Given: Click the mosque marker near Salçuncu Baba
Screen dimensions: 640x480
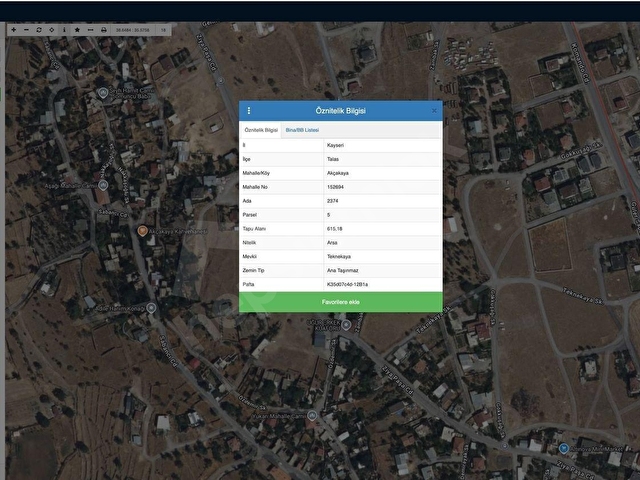Looking at the screenshot, I should (x=103, y=93).
